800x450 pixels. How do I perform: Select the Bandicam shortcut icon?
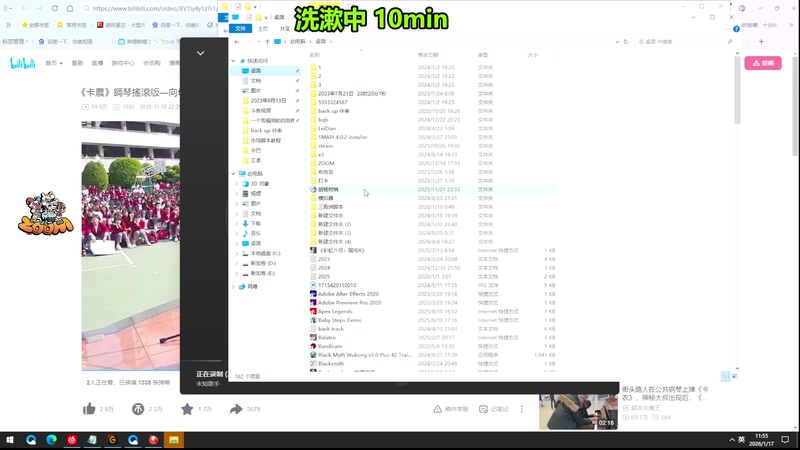click(313, 346)
